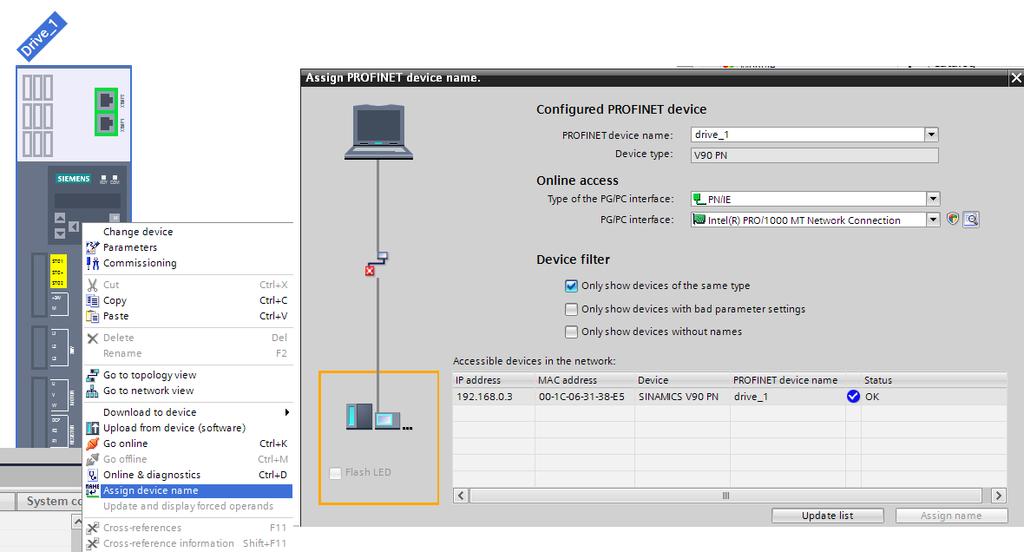Click the down arrow key on drive panel

pyautogui.click(x=59, y=233)
